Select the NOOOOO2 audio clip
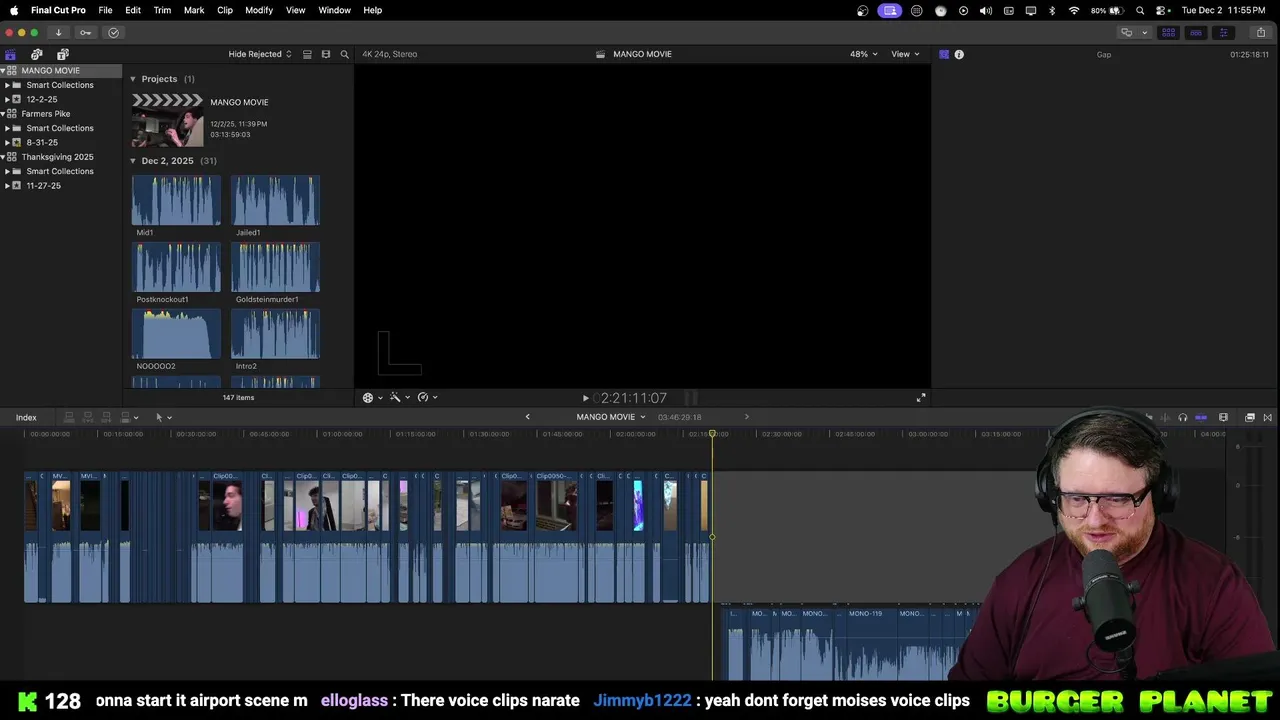Image resolution: width=1280 pixels, height=720 pixels. (176, 333)
